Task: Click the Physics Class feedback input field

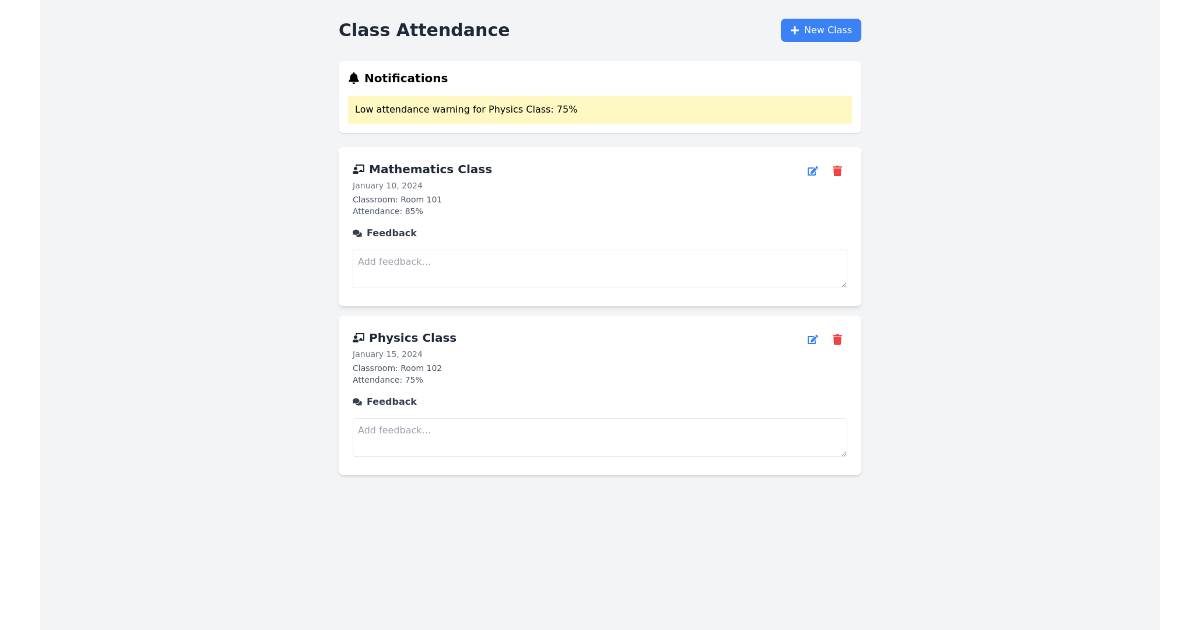Action: click(599, 437)
